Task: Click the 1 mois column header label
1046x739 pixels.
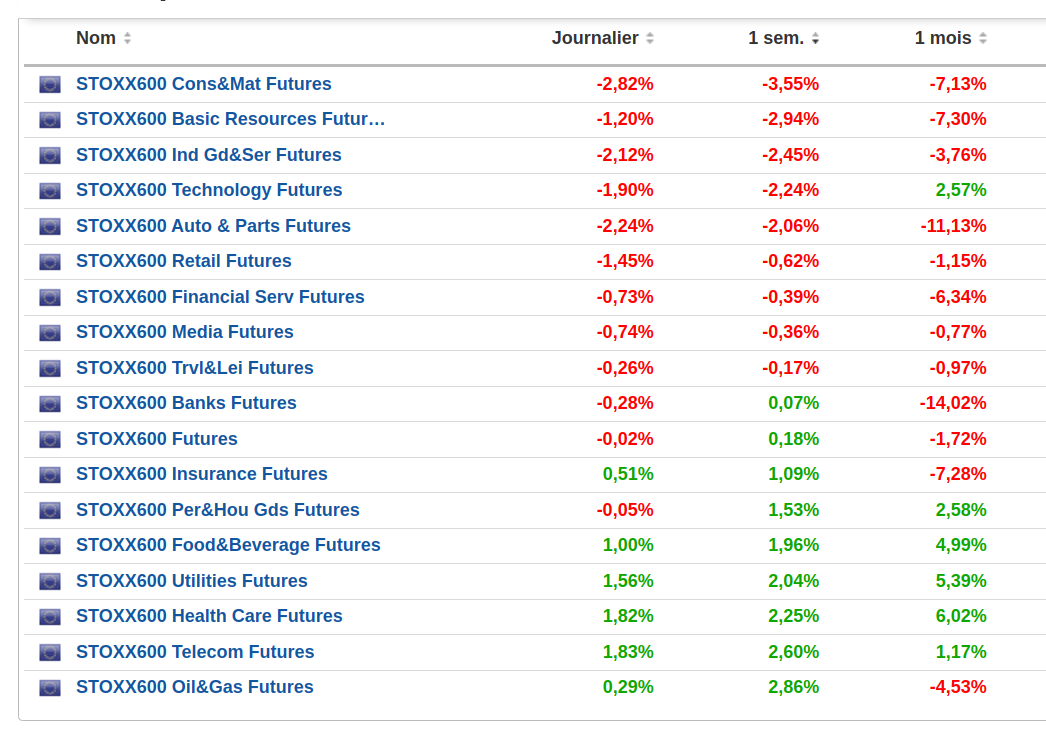Action: click(943, 38)
